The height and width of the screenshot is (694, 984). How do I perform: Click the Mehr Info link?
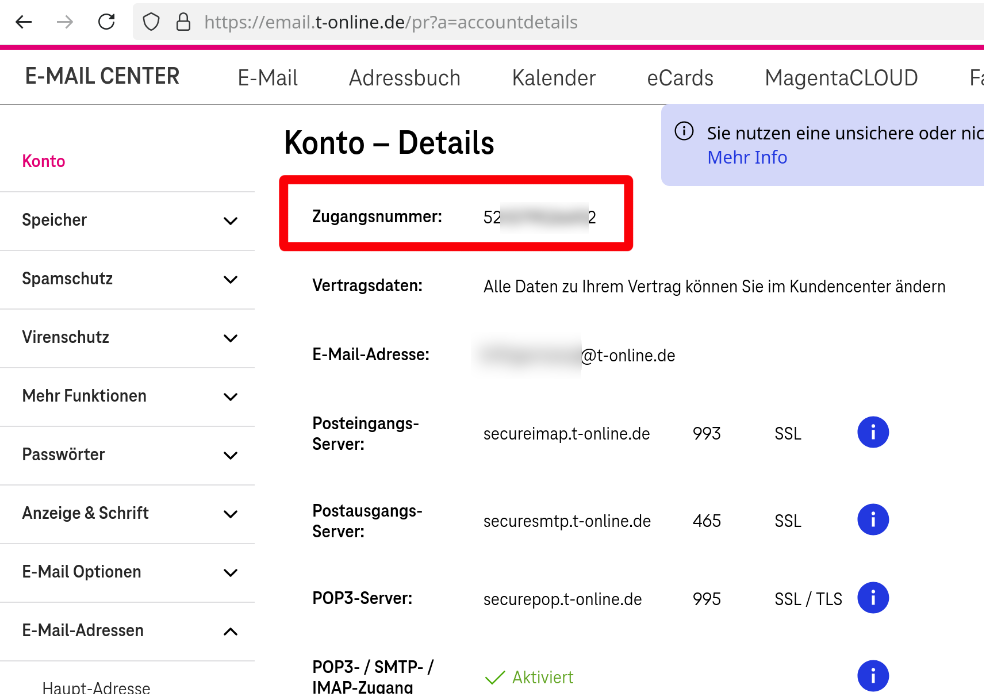tap(747, 158)
